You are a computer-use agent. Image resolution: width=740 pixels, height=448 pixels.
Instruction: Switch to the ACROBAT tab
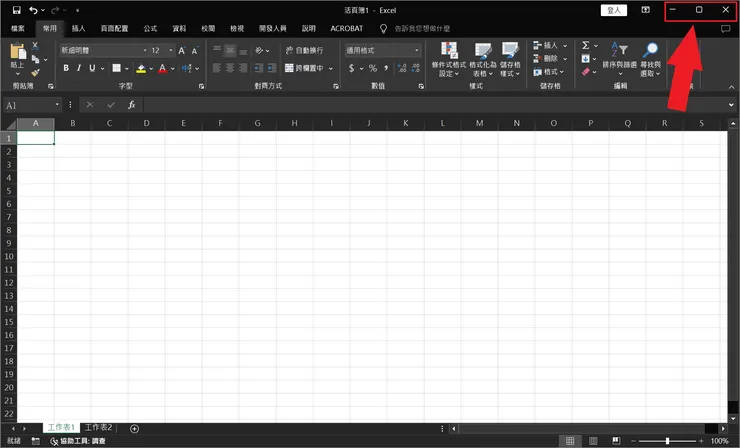click(347, 29)
